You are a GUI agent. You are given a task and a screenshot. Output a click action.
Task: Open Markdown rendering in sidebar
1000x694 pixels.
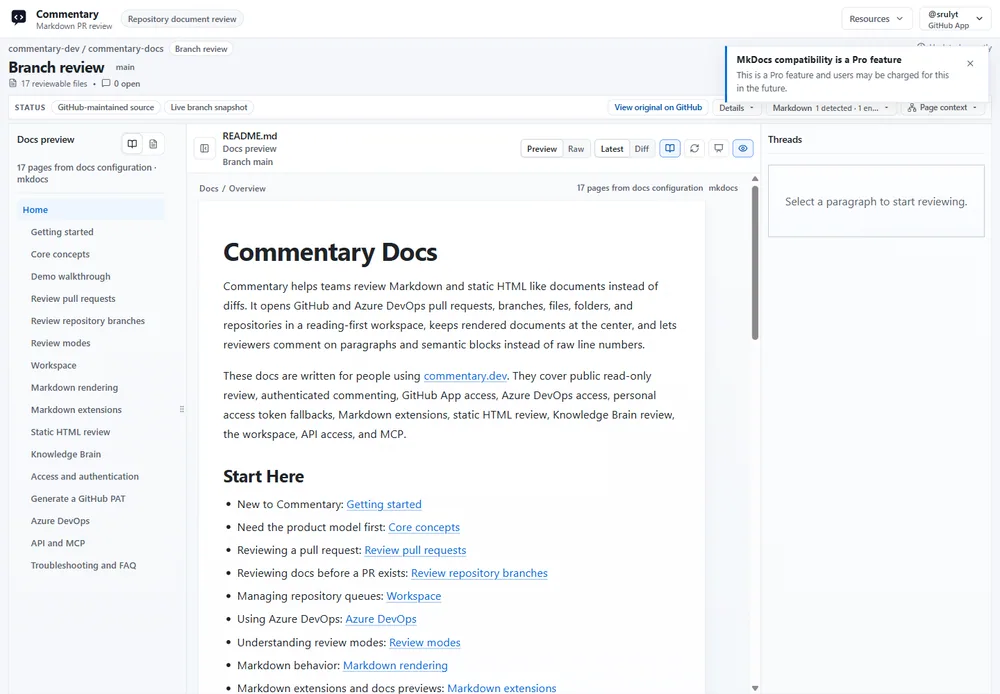[x=74, y=388]
